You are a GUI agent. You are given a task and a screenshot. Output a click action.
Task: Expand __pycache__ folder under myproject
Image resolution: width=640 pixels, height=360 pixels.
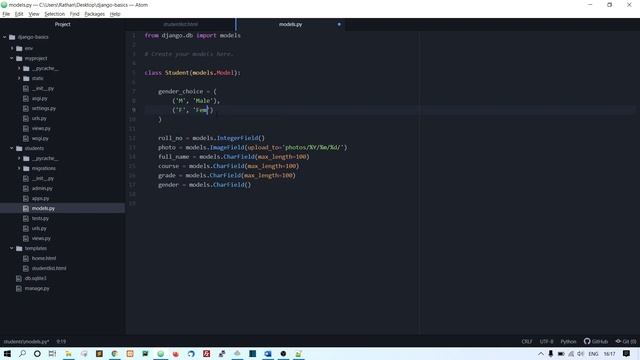[19, 68]
